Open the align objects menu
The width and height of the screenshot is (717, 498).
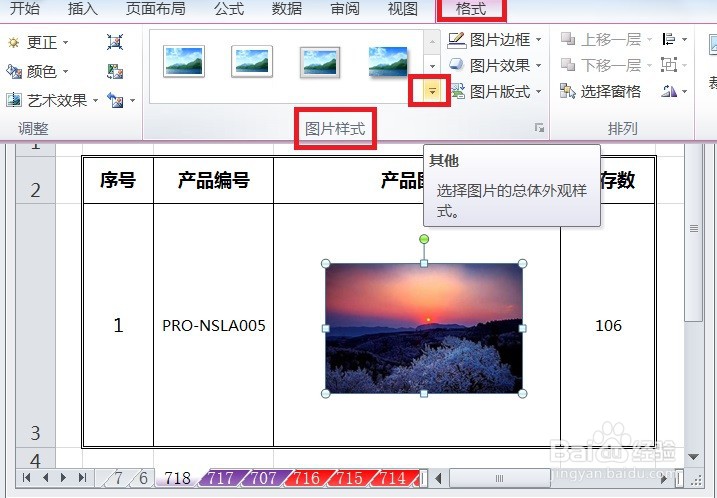pyautogui.click(x=674, y=40)
